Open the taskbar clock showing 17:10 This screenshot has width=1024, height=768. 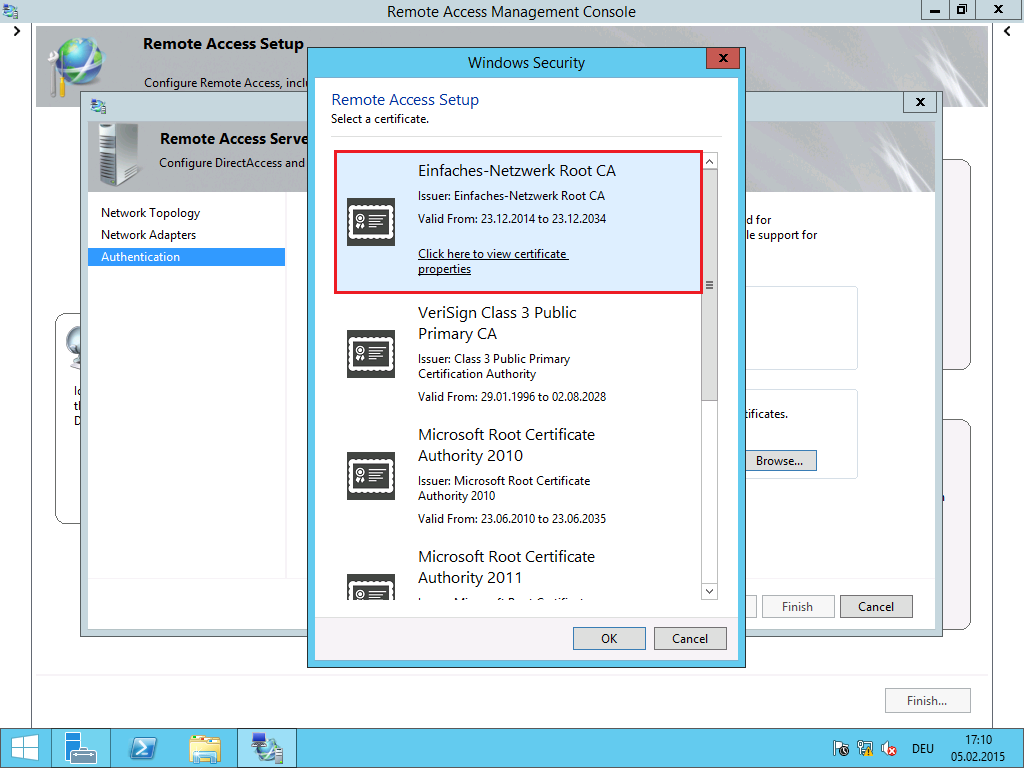tap(978, 748)
